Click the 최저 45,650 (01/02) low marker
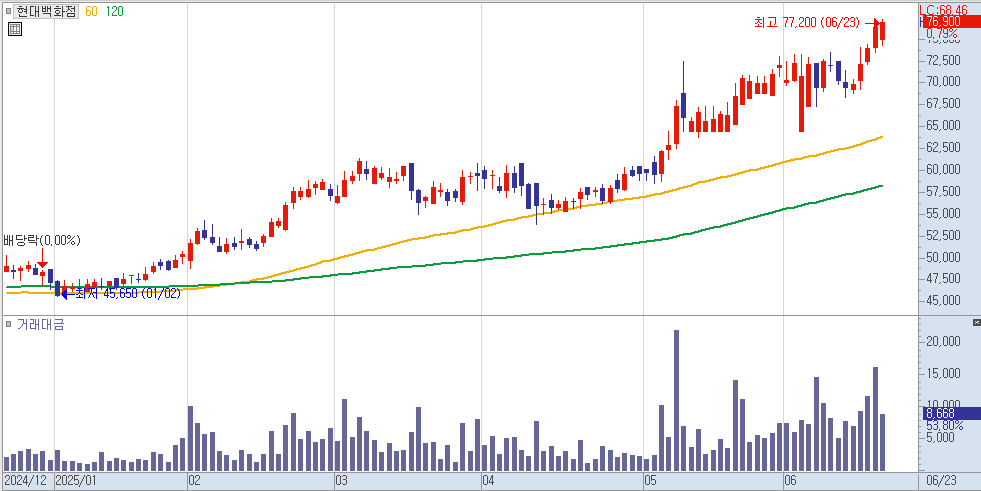Viewport: 981px width, 491px height. coord(128,293)
